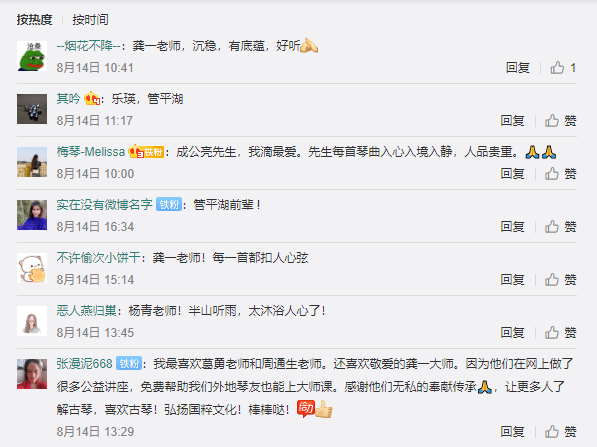Open 不许偷次小饼干's profile link
Viewport: 597px width, 447px height.
(x=98, y=258)
